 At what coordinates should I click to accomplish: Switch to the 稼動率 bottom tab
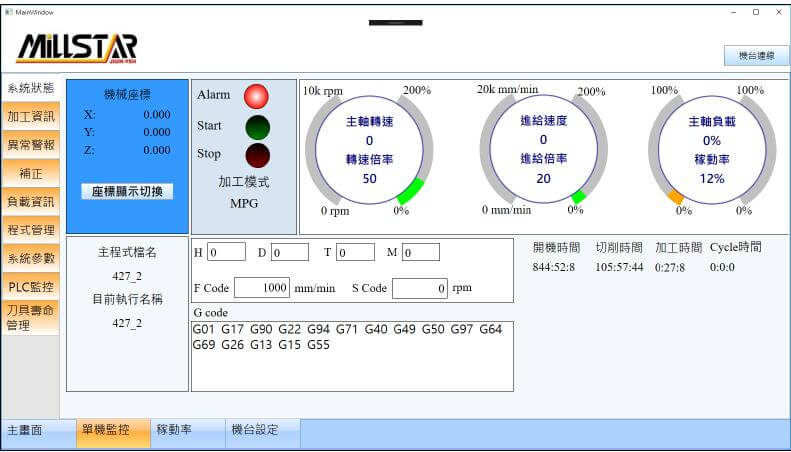(x=174, y=430)
